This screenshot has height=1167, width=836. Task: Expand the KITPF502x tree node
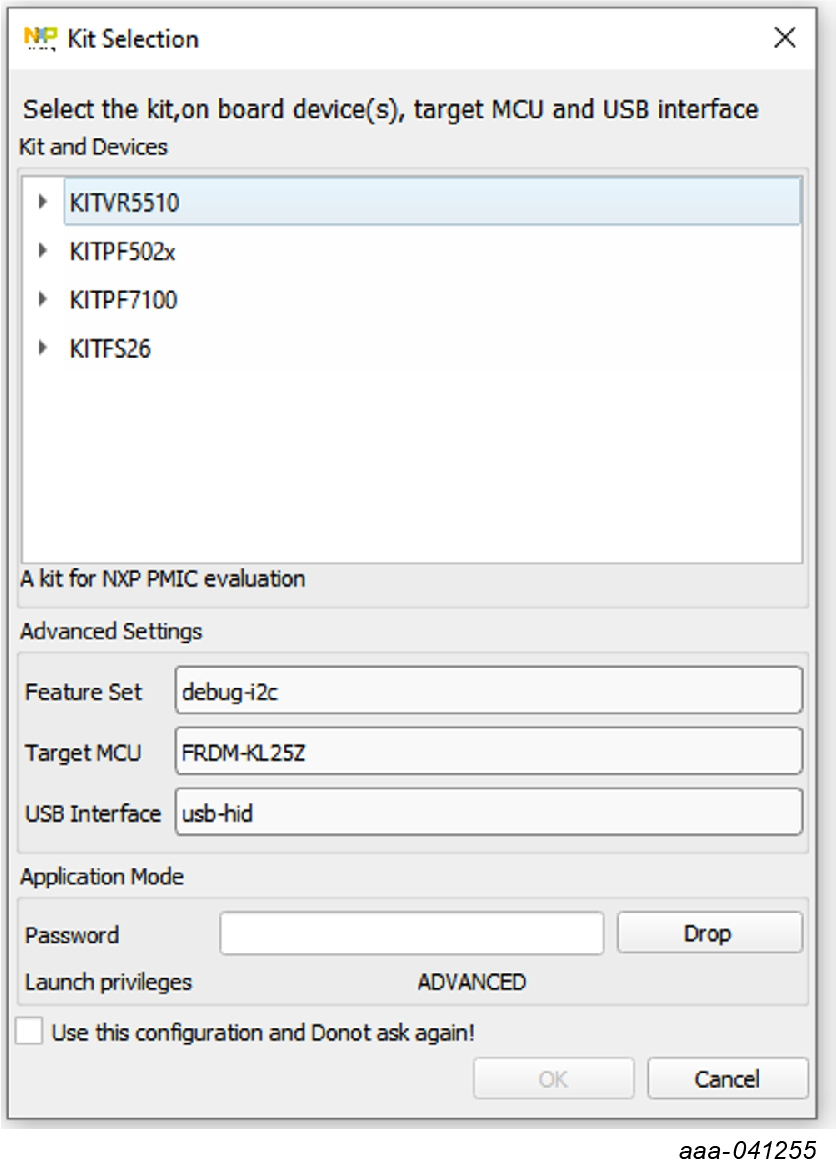(43, 251)
